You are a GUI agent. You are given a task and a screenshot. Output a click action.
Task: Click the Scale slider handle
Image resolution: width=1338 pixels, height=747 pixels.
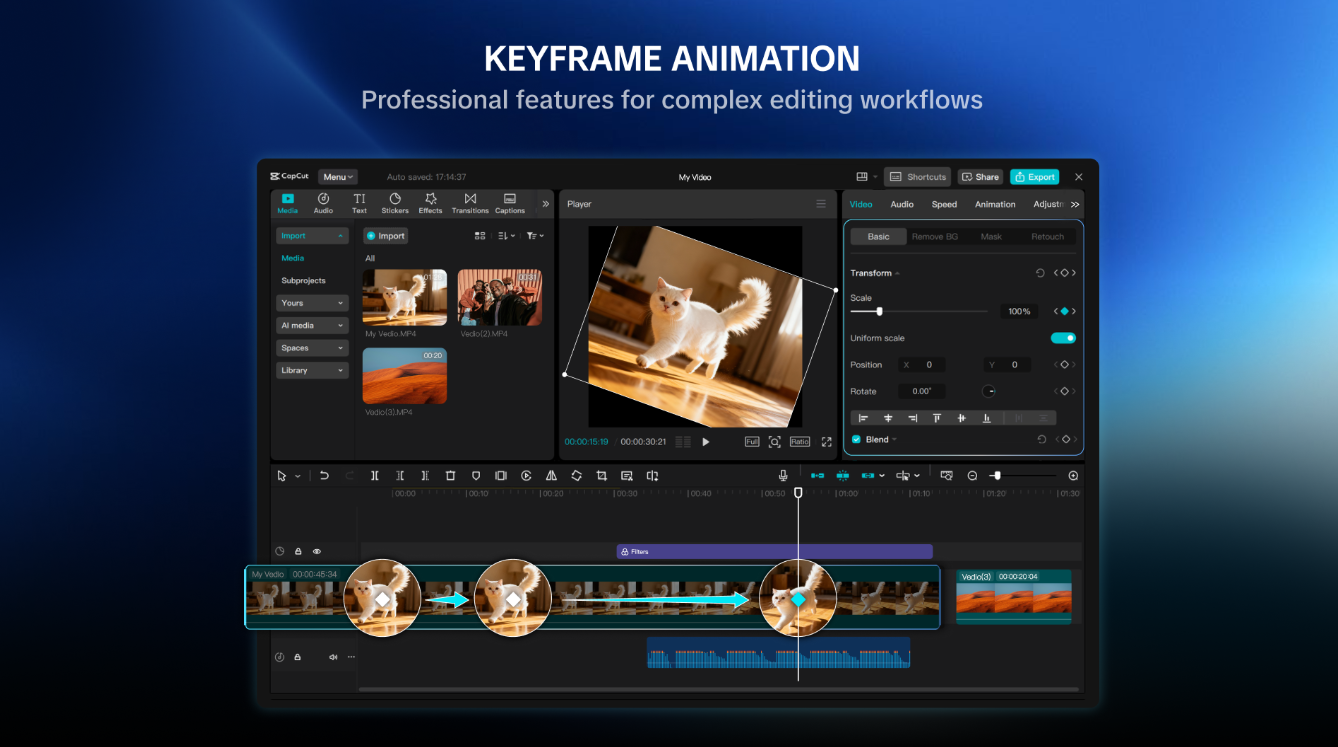pyautogui.click(x=879, y=311)
